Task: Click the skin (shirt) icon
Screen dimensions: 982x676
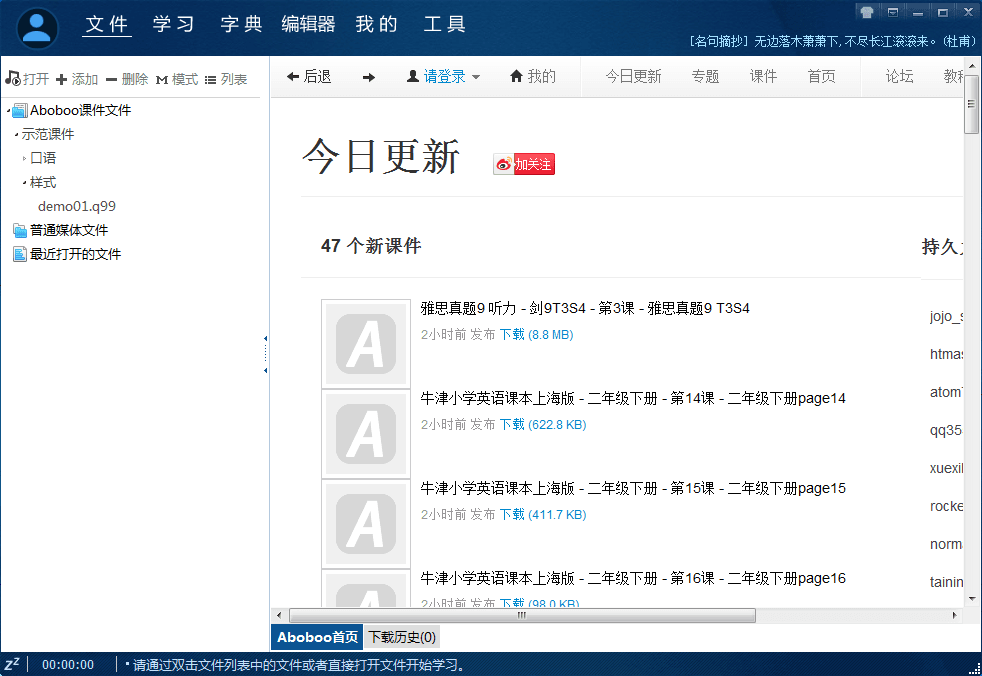Action: click(x=866, y=12)
